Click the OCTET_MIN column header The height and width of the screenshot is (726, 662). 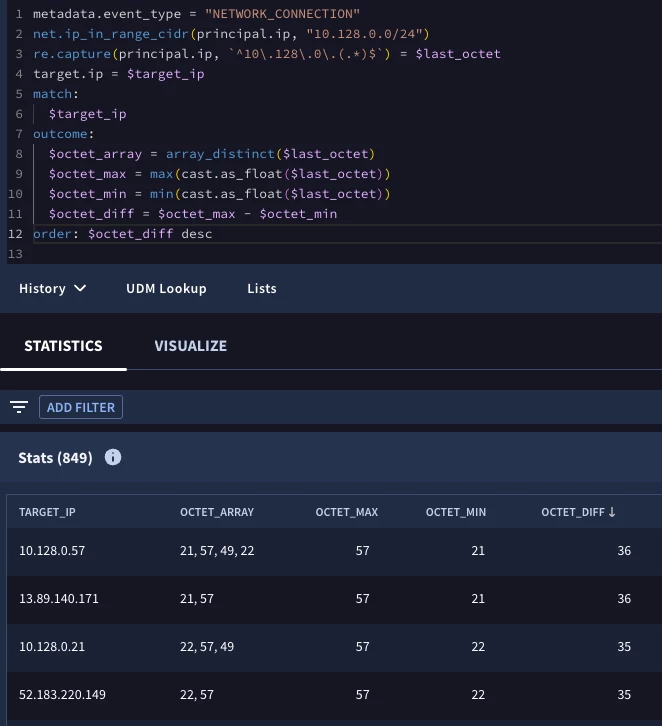[456, 512]
